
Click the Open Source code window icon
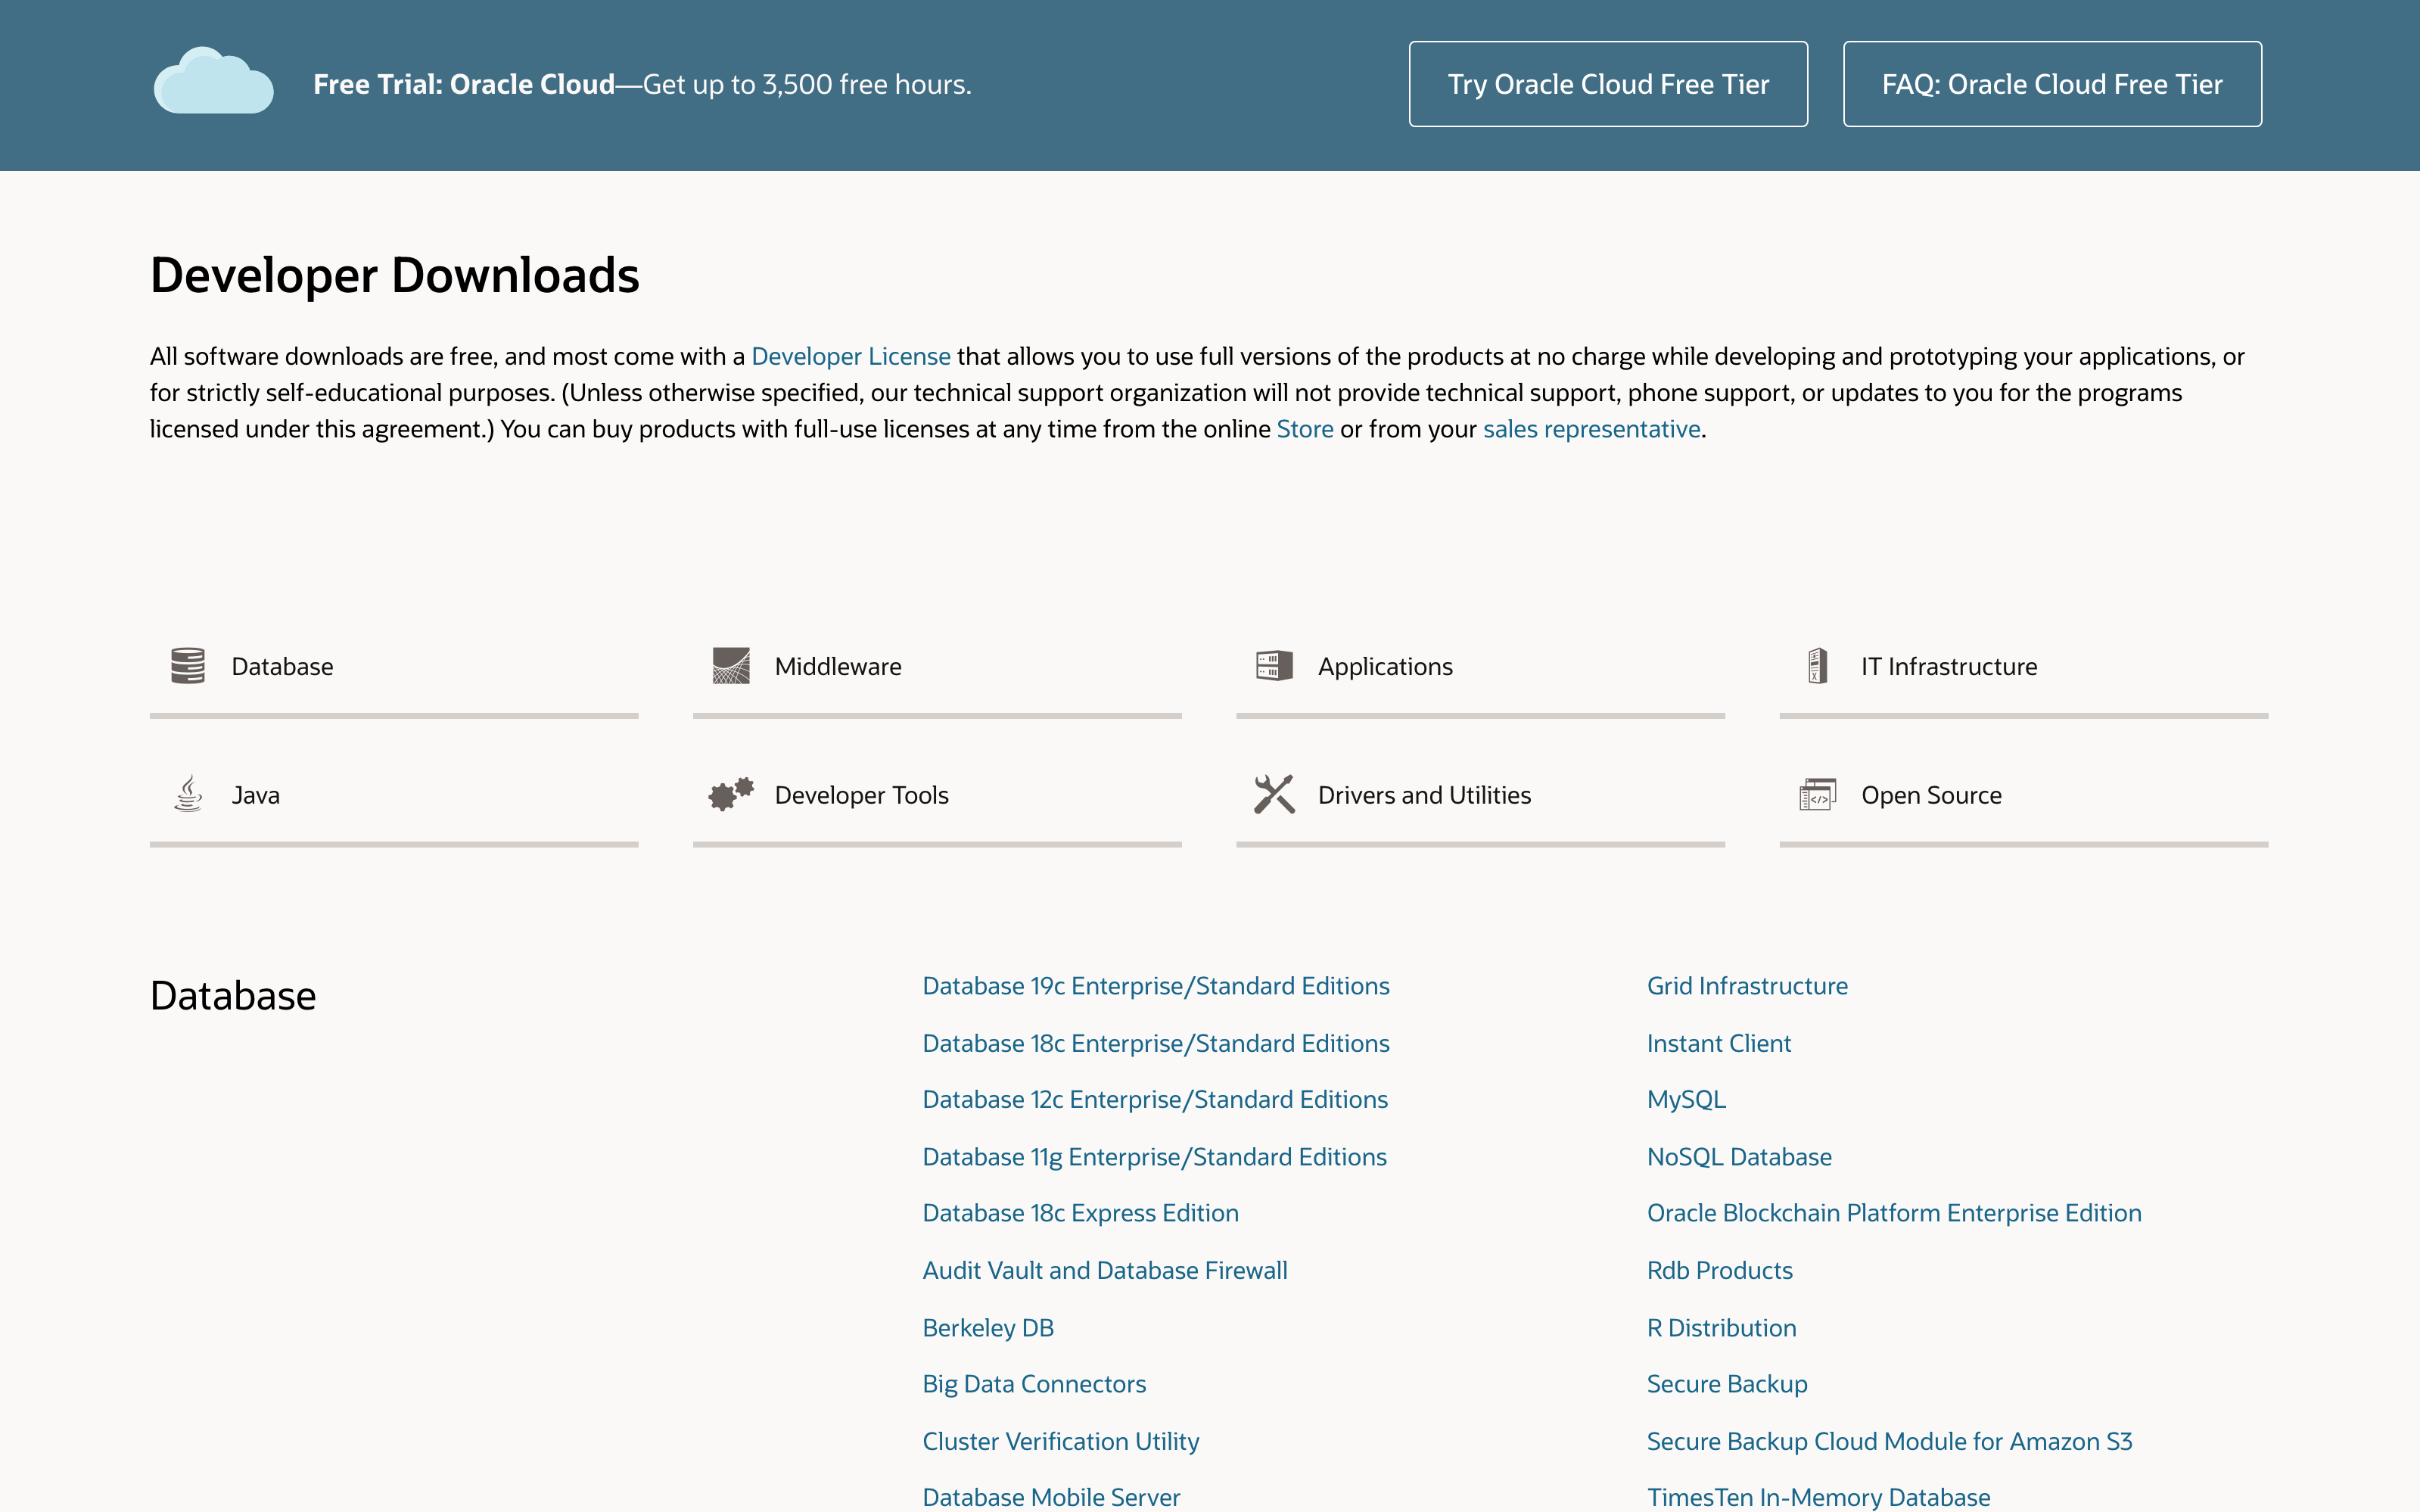pos(1818,794)
